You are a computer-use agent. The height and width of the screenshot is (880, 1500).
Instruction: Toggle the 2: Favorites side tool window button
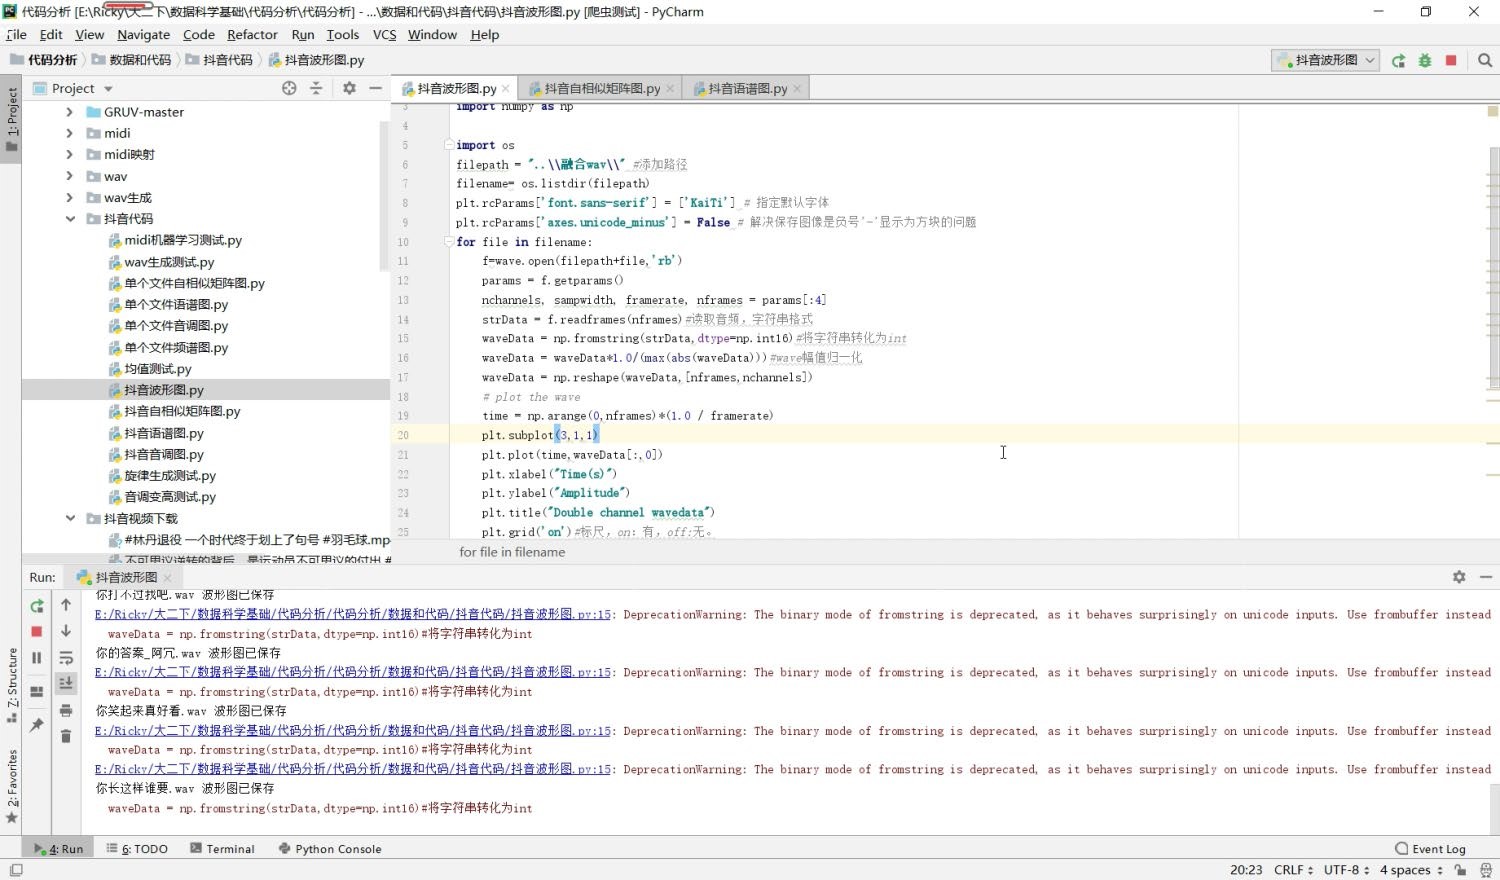pos(11,786)
